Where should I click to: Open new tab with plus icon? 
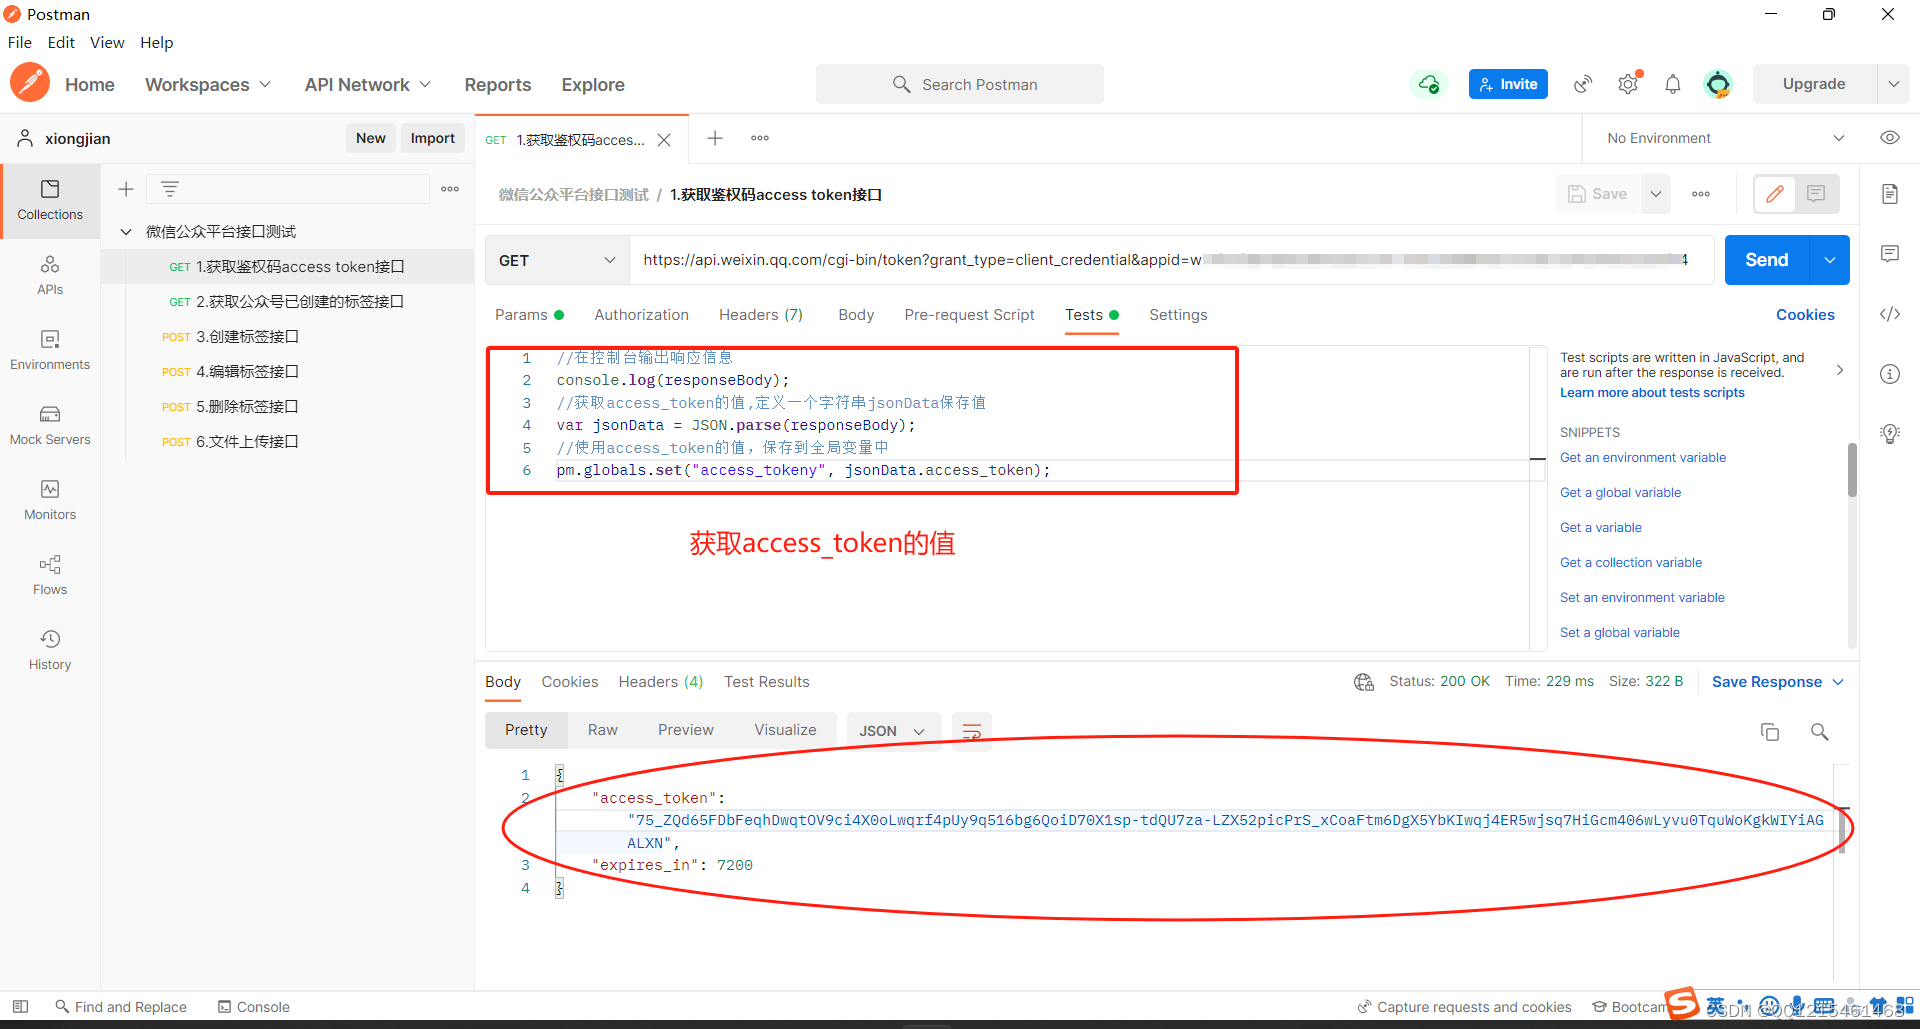[715, 138]
